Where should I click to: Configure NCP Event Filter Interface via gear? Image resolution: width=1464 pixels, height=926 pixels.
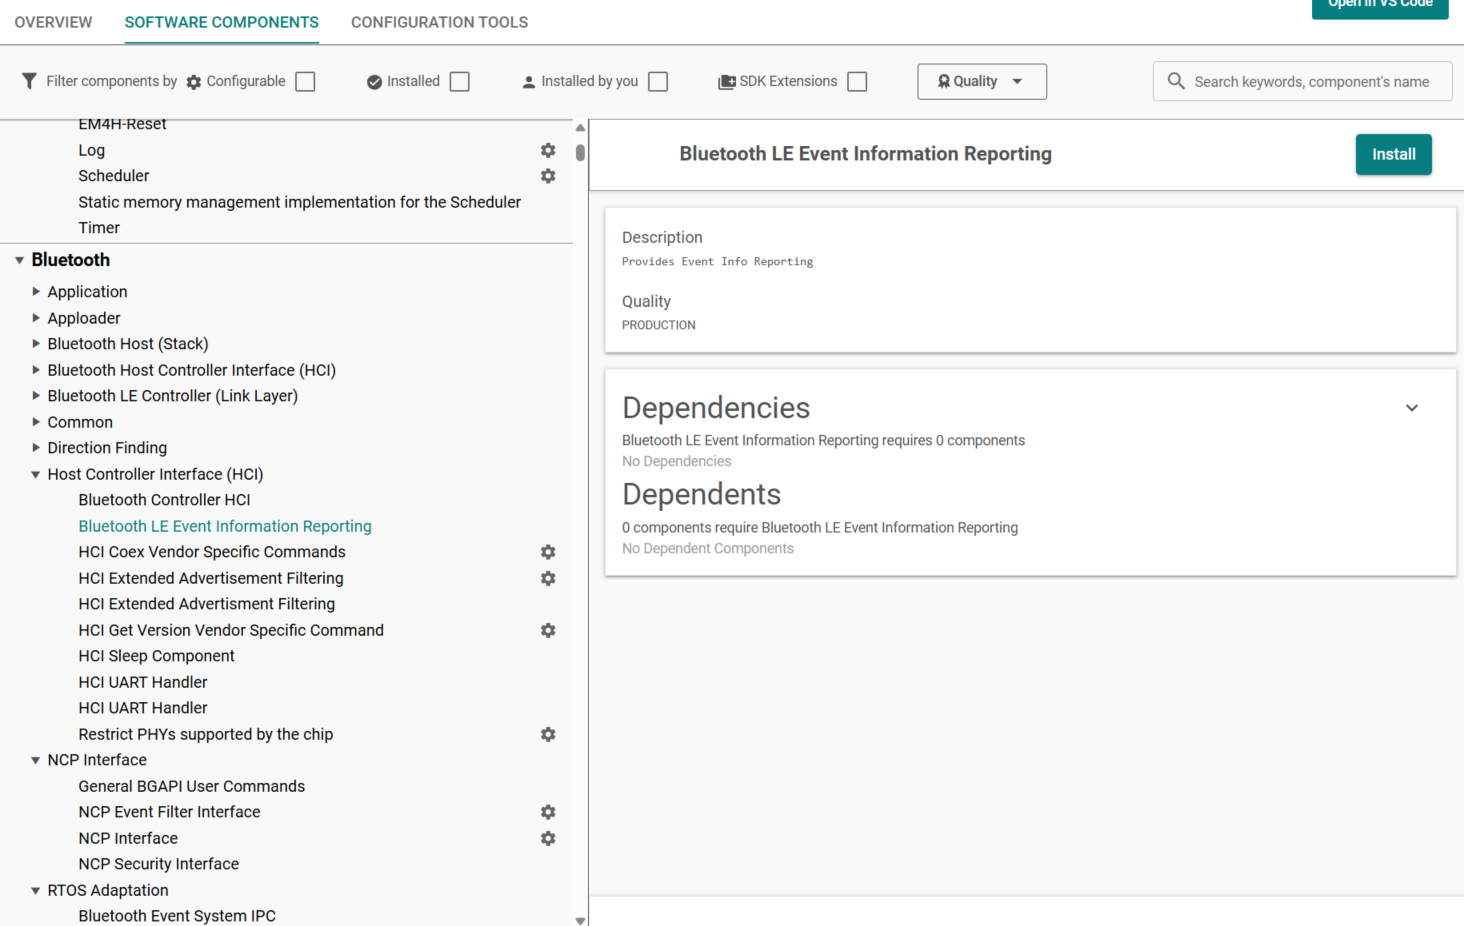tap(548, 812)
